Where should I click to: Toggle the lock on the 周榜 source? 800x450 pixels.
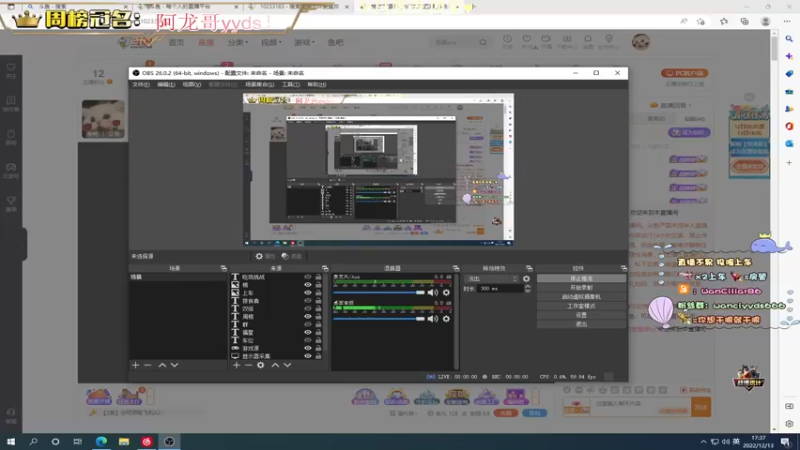pyautogui.click(x=318, y=316)
